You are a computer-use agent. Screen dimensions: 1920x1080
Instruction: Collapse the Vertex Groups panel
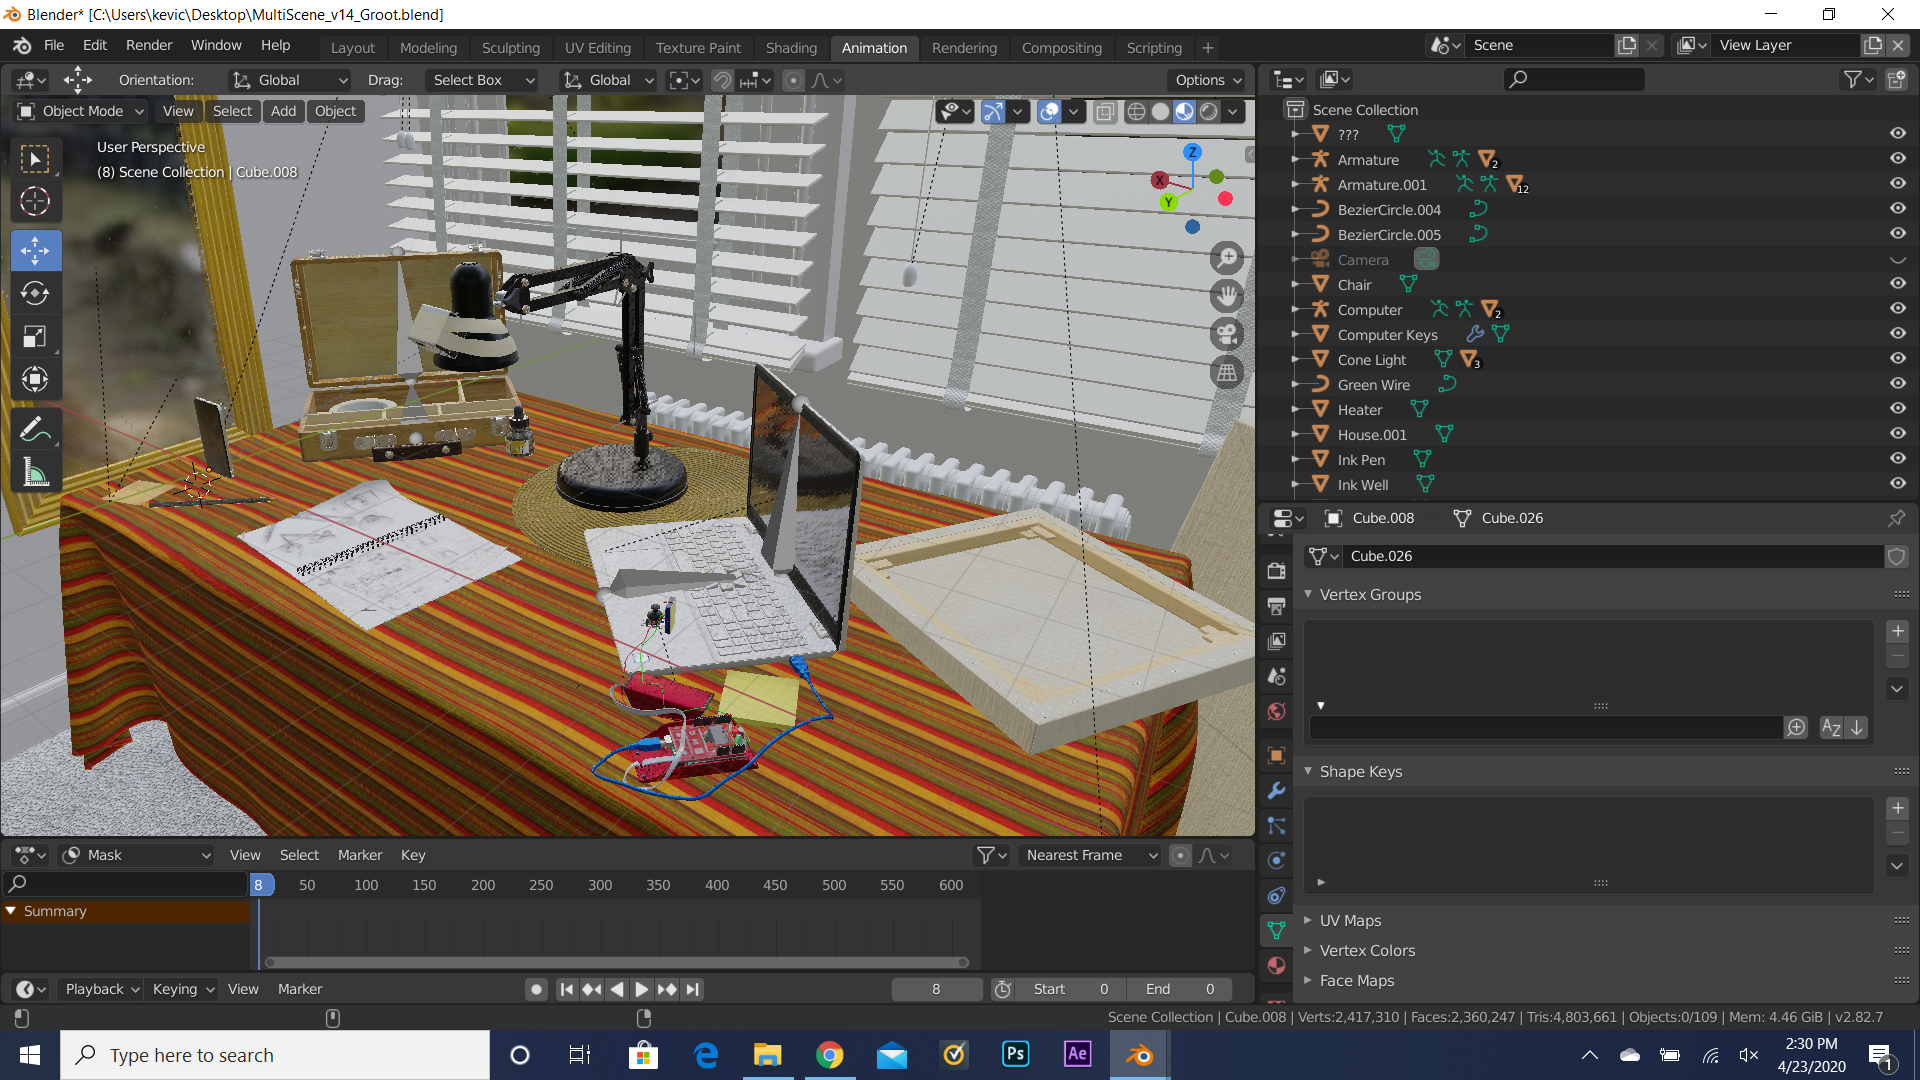pyautogui.click(x=1370, y=594)
